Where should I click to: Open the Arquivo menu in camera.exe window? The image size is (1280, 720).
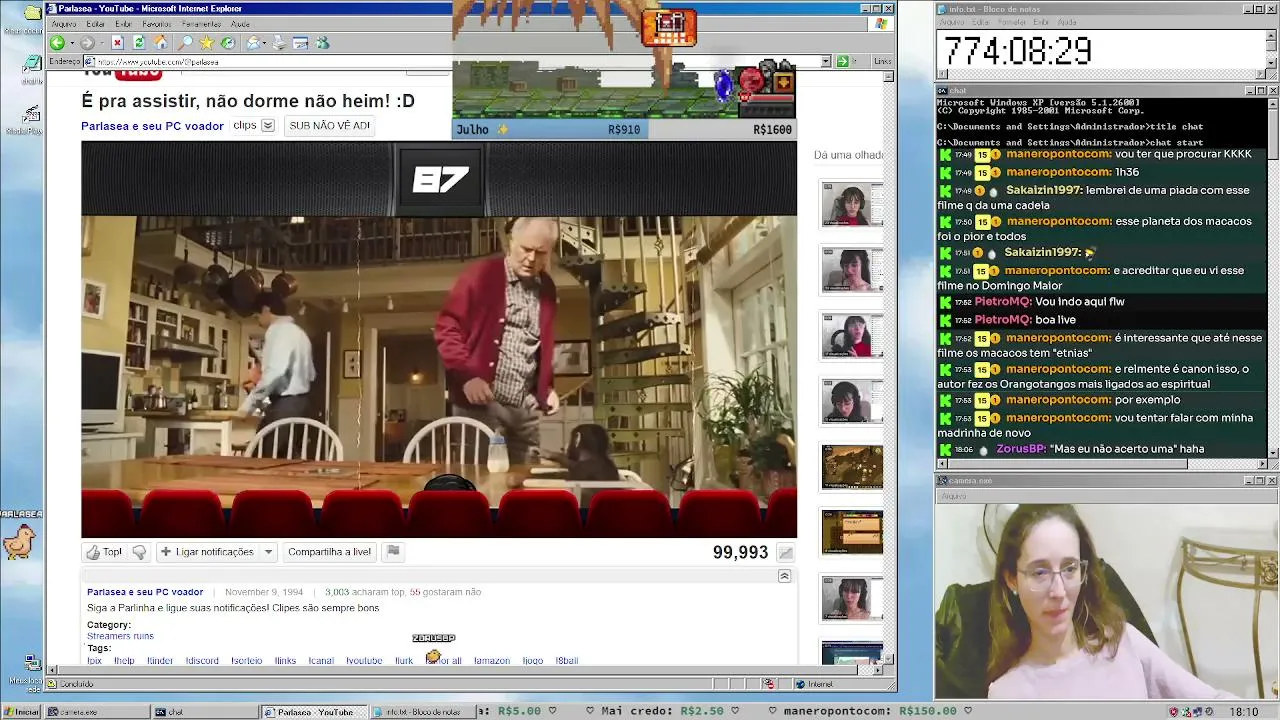953,495
